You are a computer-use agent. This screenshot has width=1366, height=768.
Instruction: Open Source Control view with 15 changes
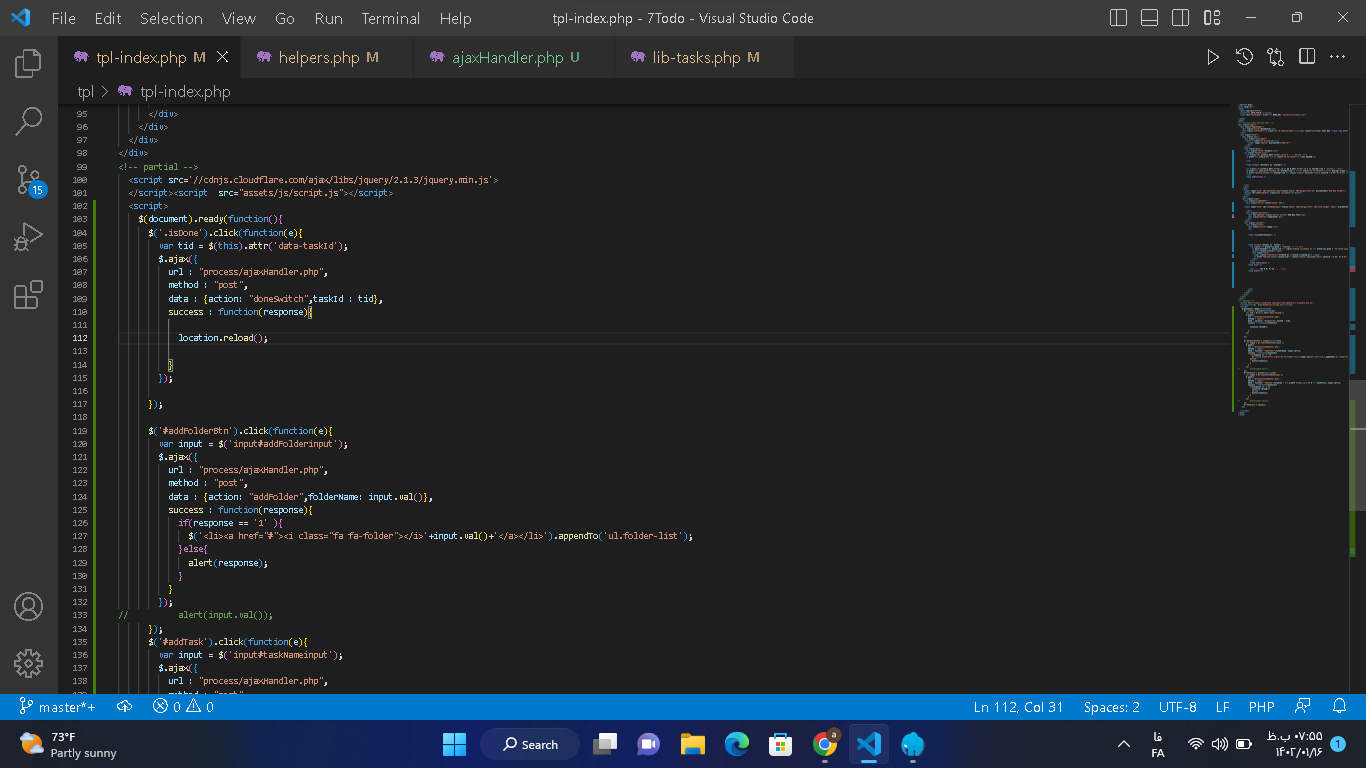(28, 180)
